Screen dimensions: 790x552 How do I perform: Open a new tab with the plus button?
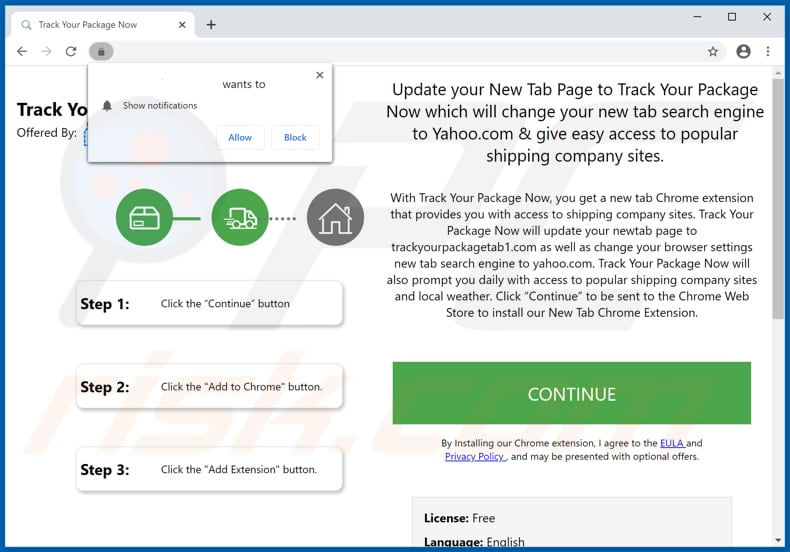[211, 24]
